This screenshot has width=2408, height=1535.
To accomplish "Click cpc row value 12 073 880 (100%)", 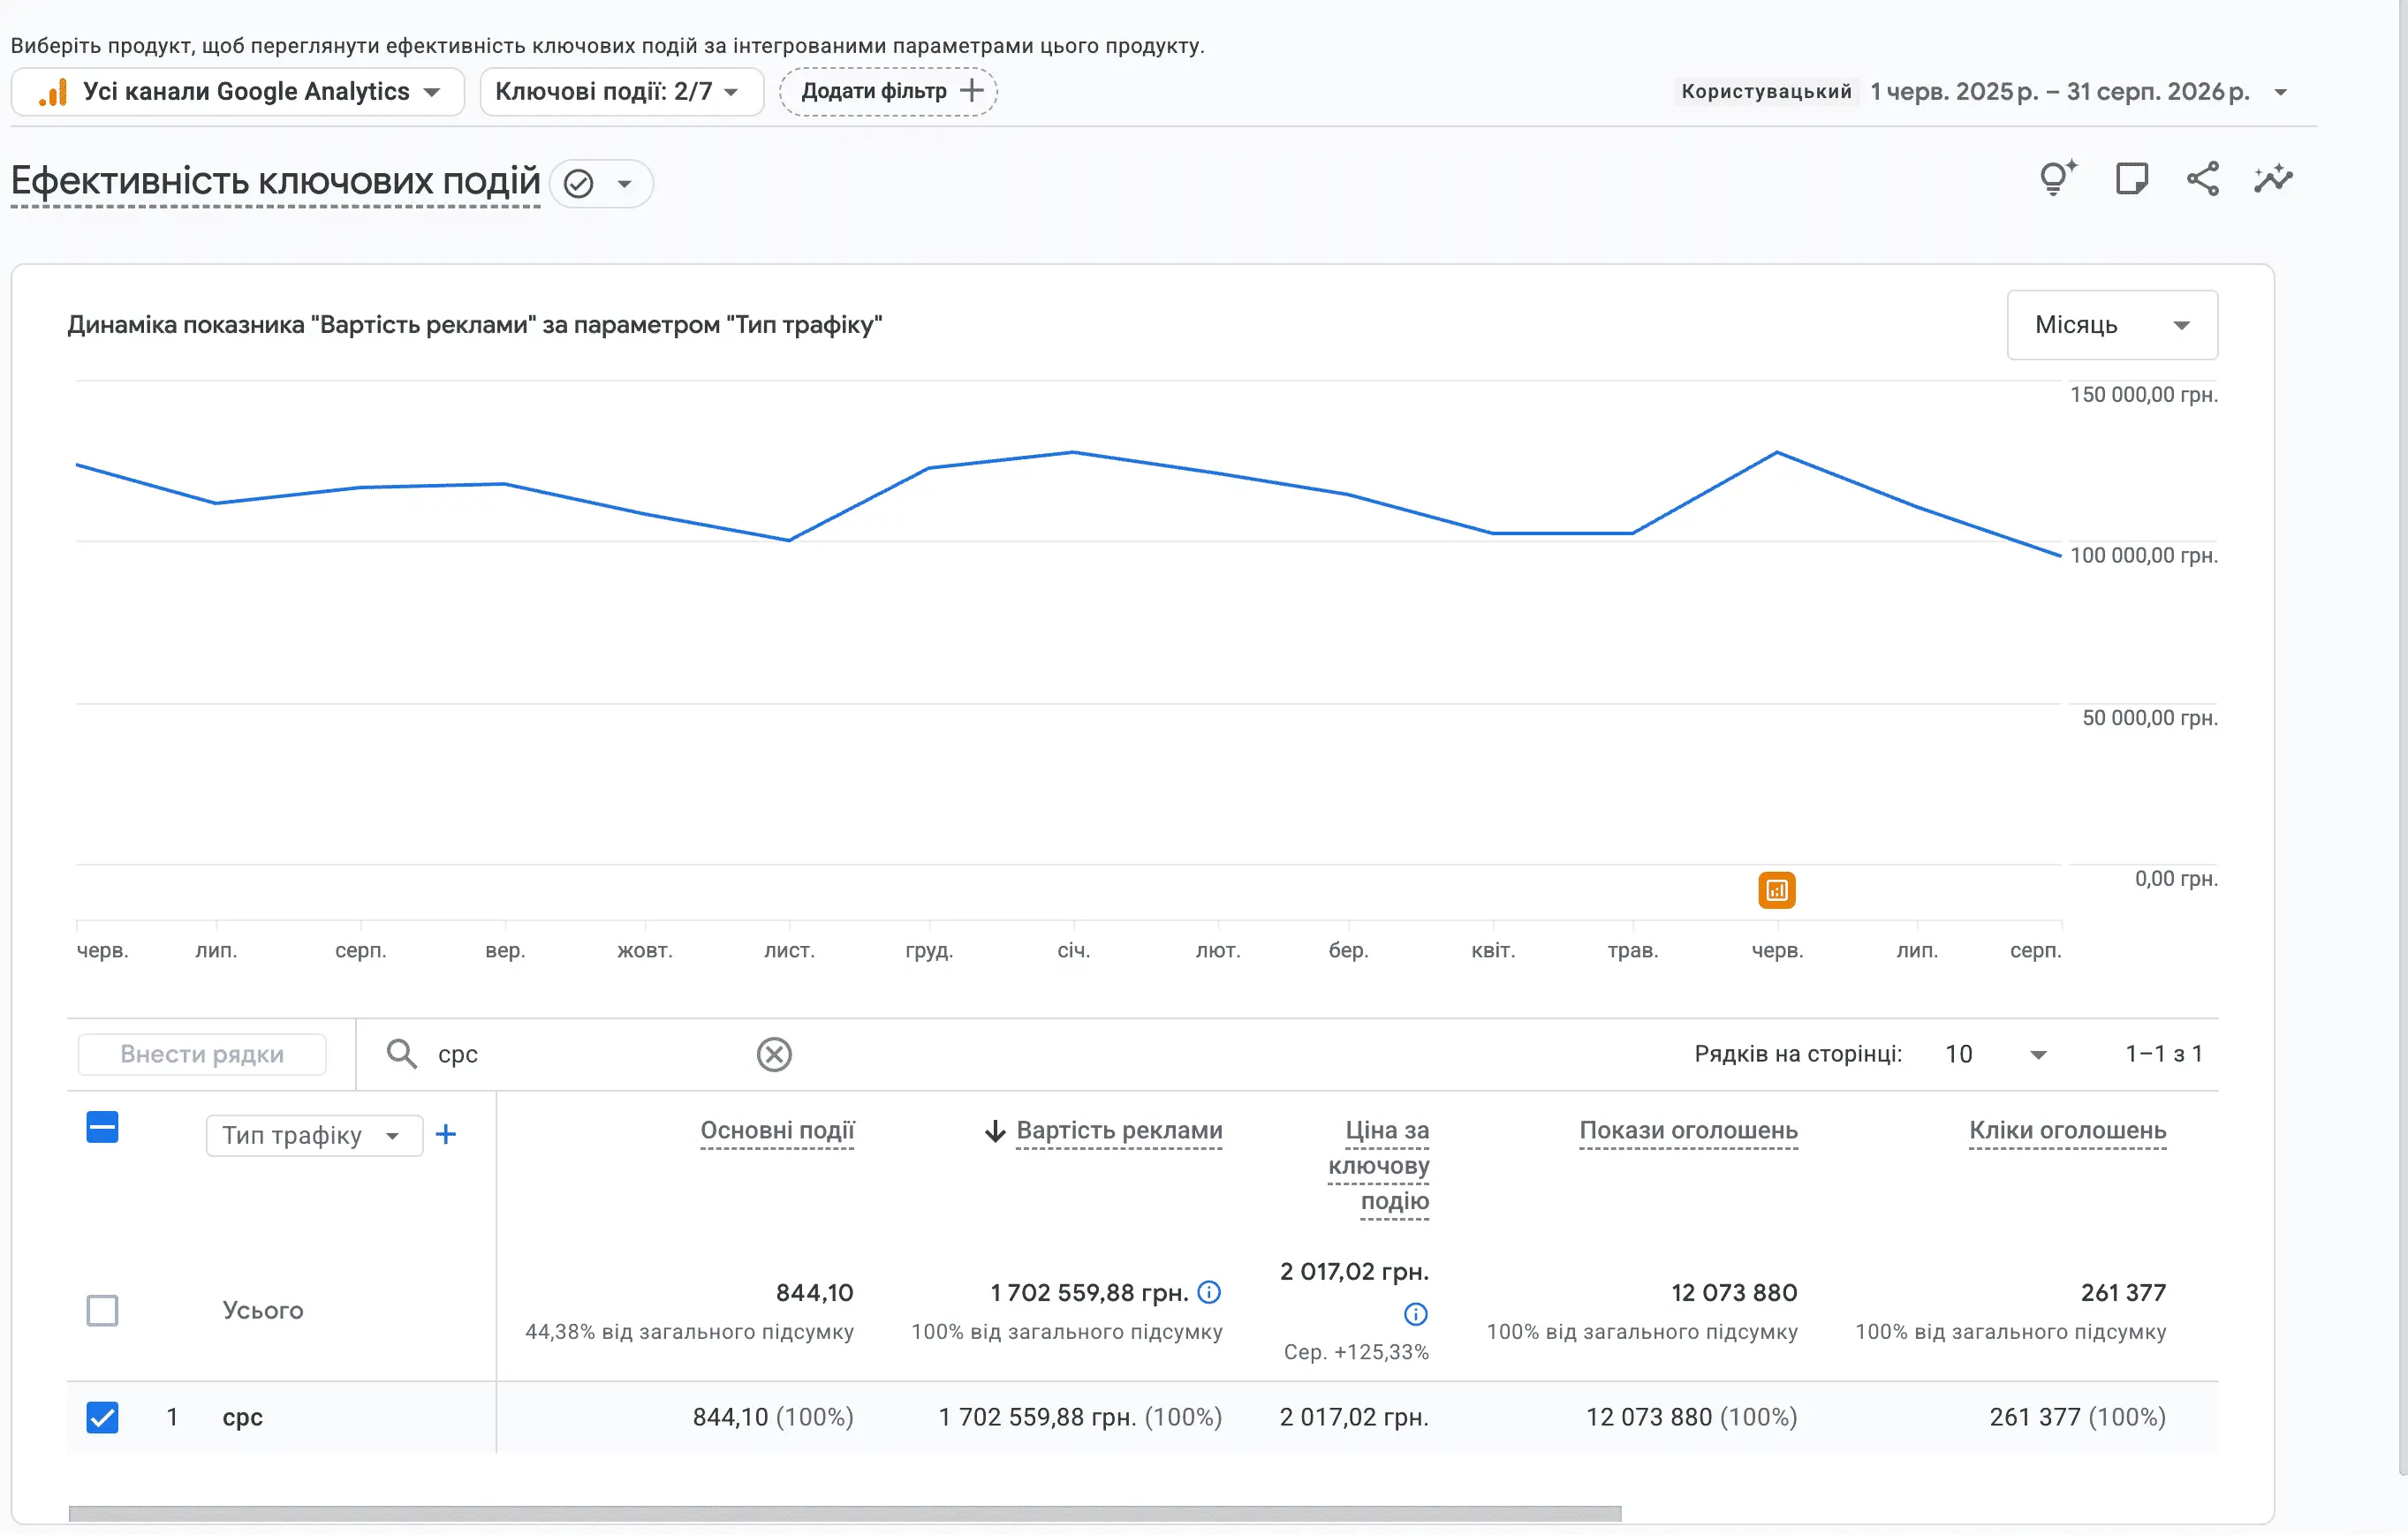I will (x=1691, y=1417).
